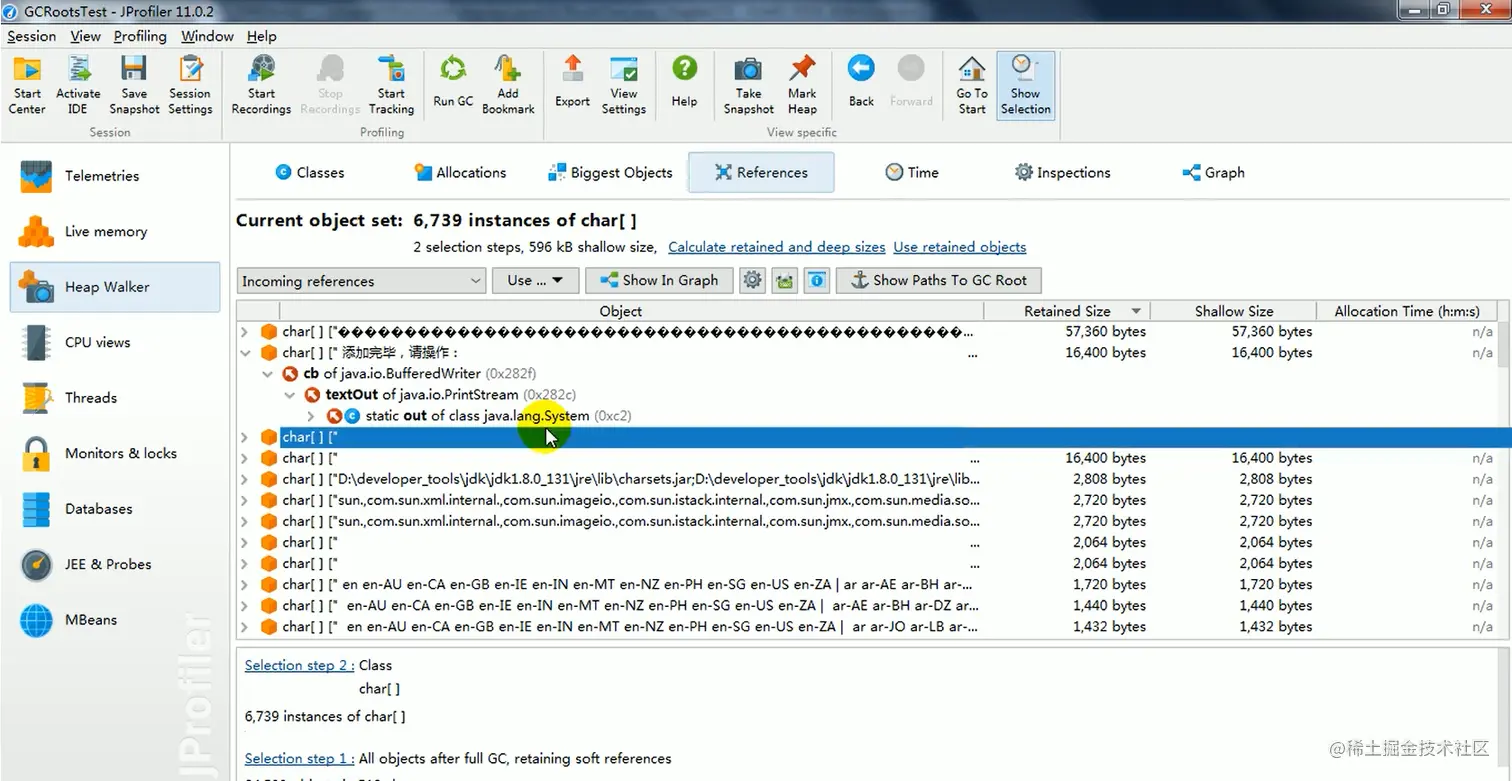Click the Save Snapshot icon

pos(134,84)
